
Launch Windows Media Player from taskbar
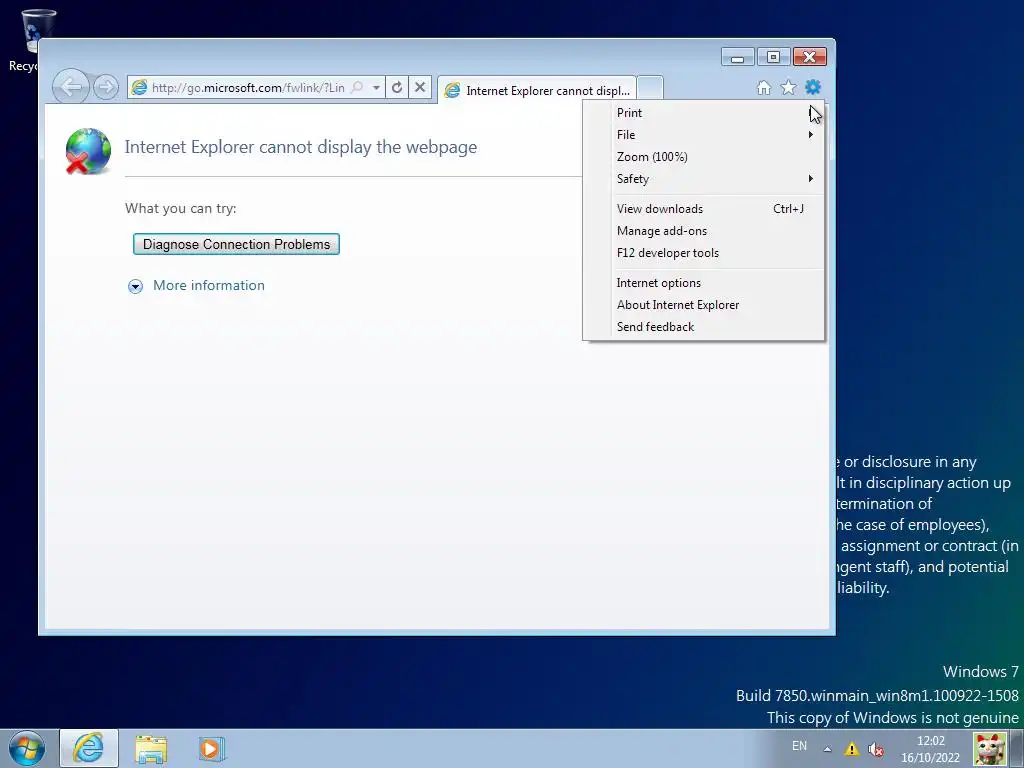point(212,749)
